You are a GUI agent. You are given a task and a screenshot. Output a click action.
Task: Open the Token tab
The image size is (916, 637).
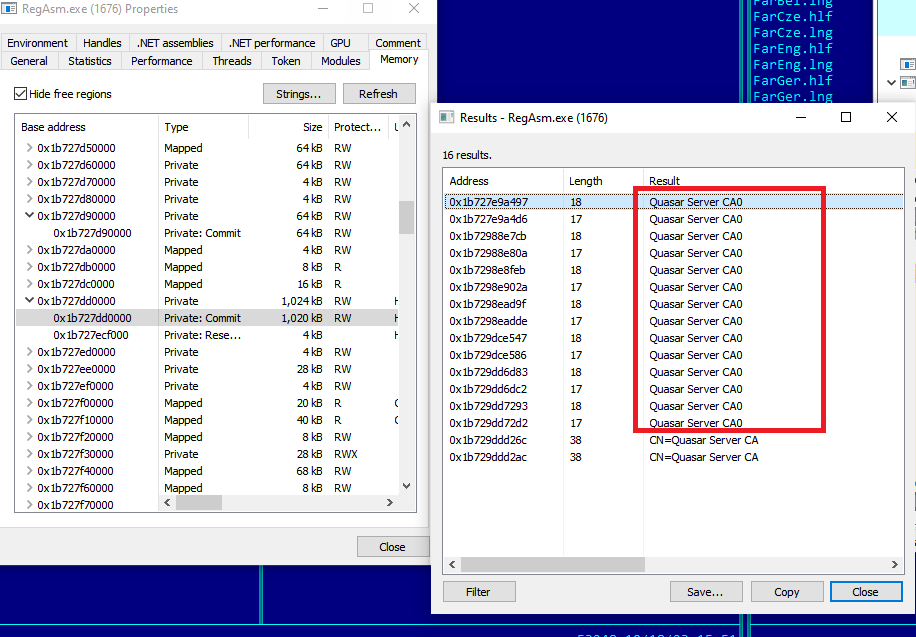click(x=285, y=60)
